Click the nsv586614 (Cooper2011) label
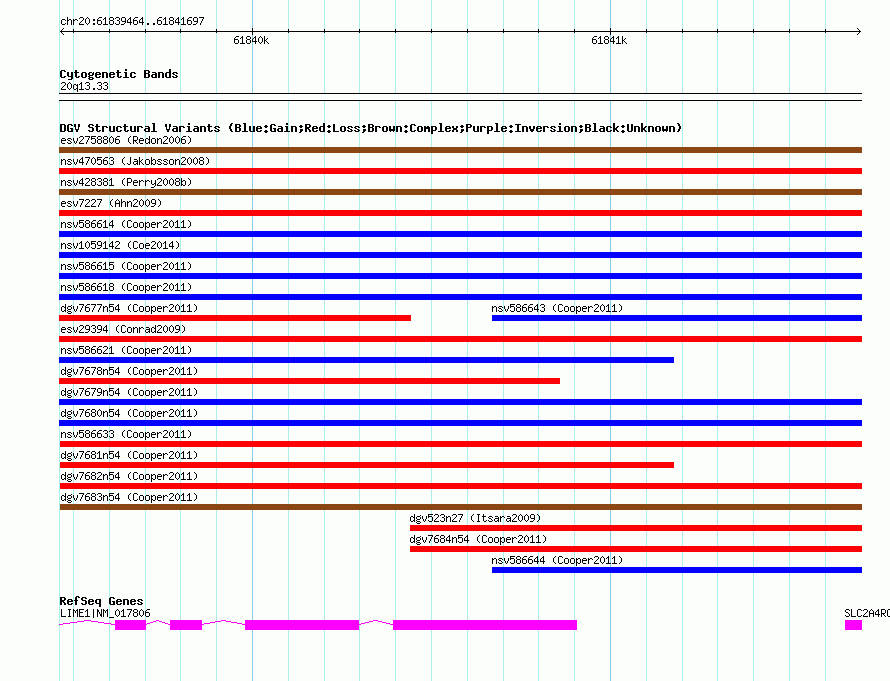The width and height of the screenshot is (890, 681). click(x=126, y=224)
